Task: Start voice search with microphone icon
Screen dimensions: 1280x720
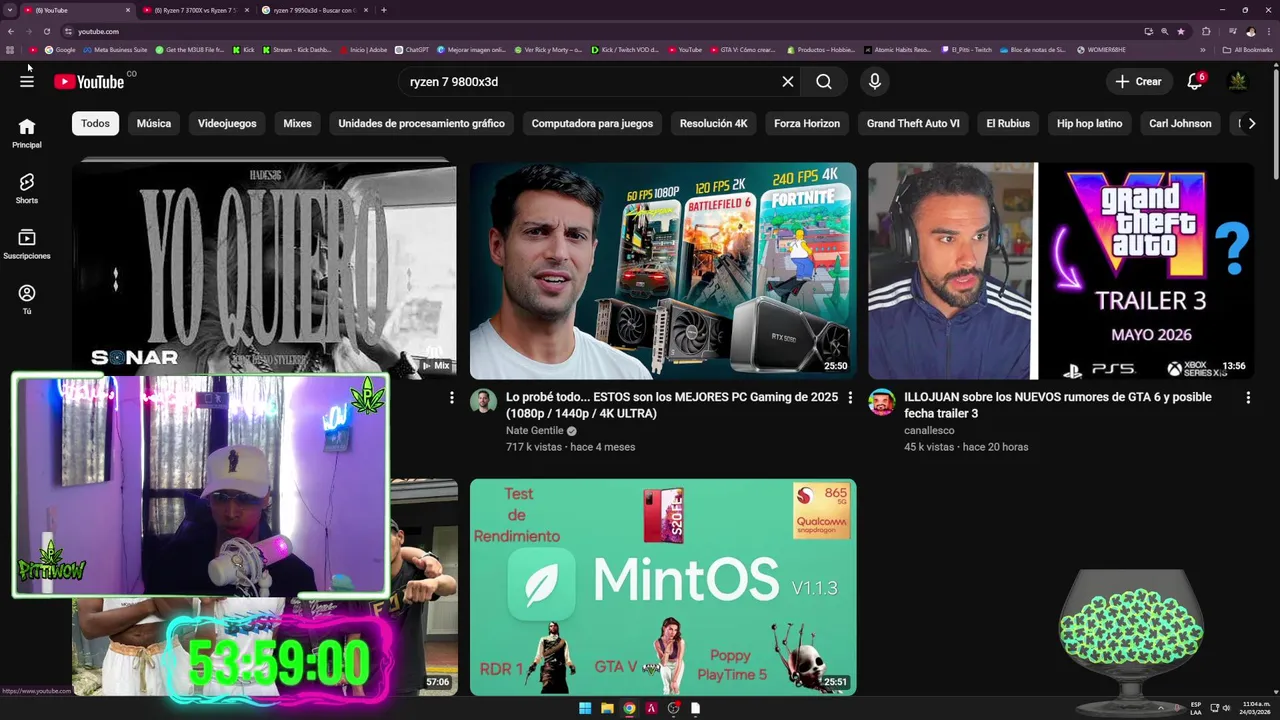Action: point(875,82)
